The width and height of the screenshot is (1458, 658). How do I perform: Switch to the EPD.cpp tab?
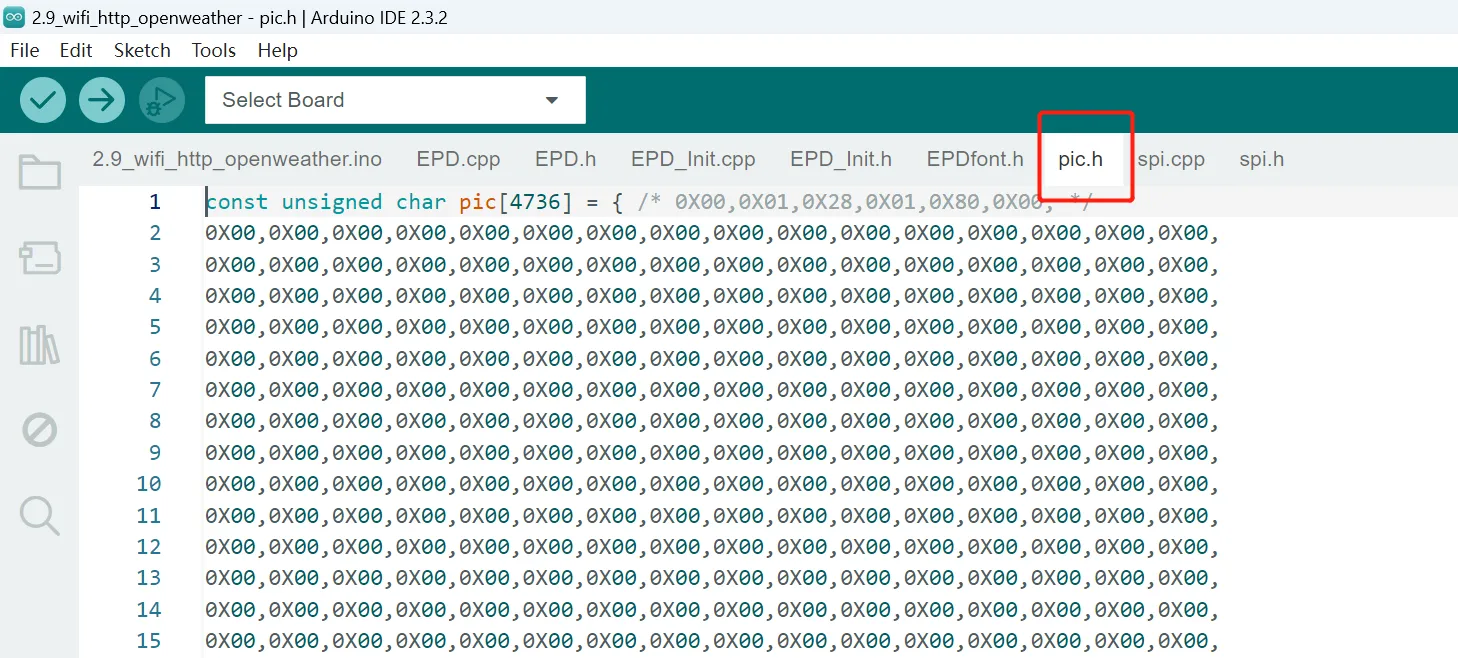pyautogui.click(x=458, y=159)
